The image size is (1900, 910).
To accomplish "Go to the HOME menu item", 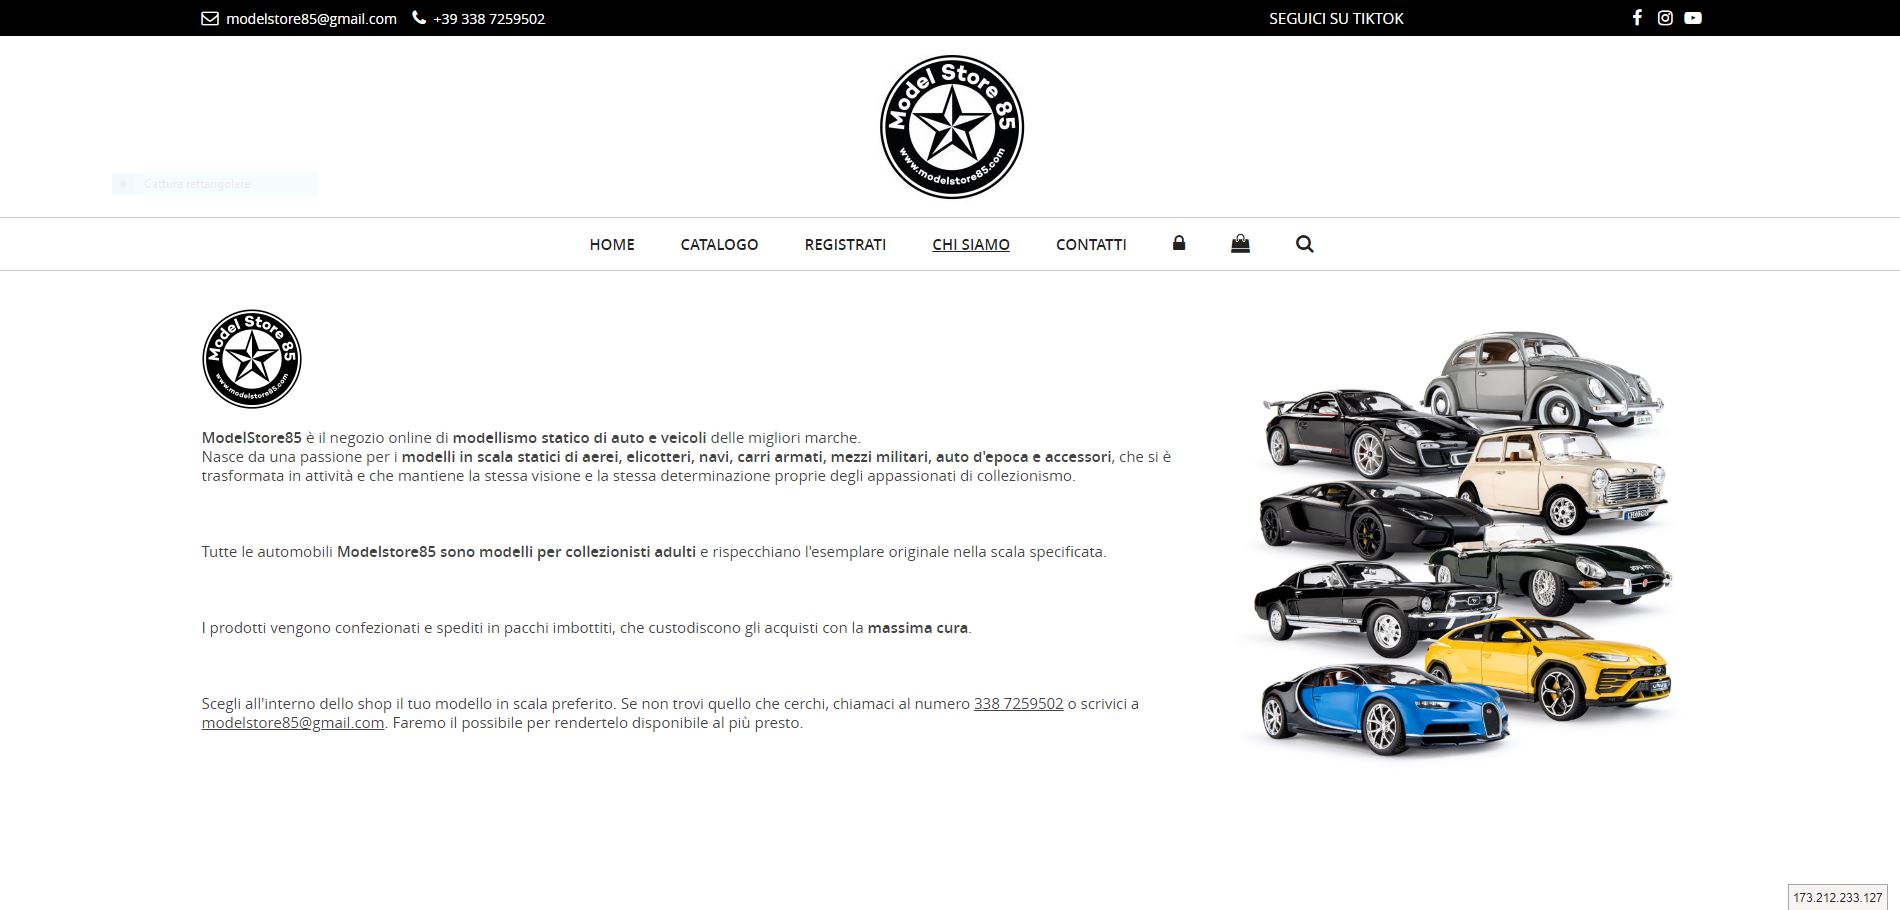I will 612,244.
